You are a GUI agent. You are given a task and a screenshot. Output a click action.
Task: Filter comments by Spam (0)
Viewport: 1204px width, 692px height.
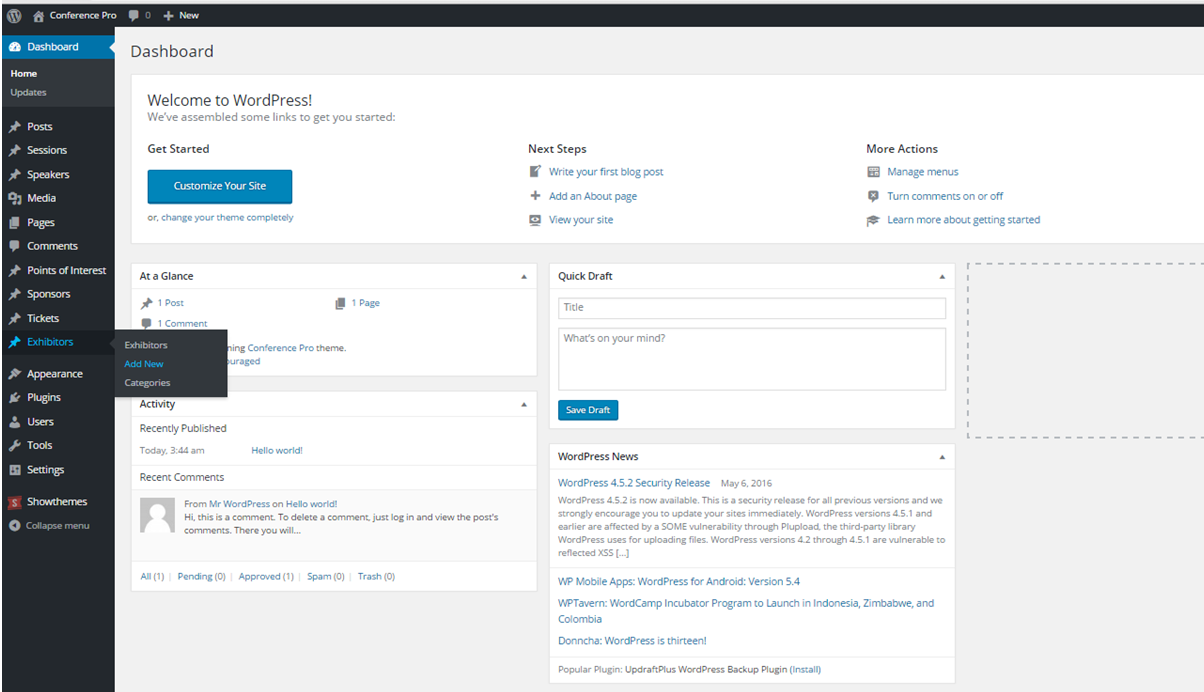[x=326, y=577]
